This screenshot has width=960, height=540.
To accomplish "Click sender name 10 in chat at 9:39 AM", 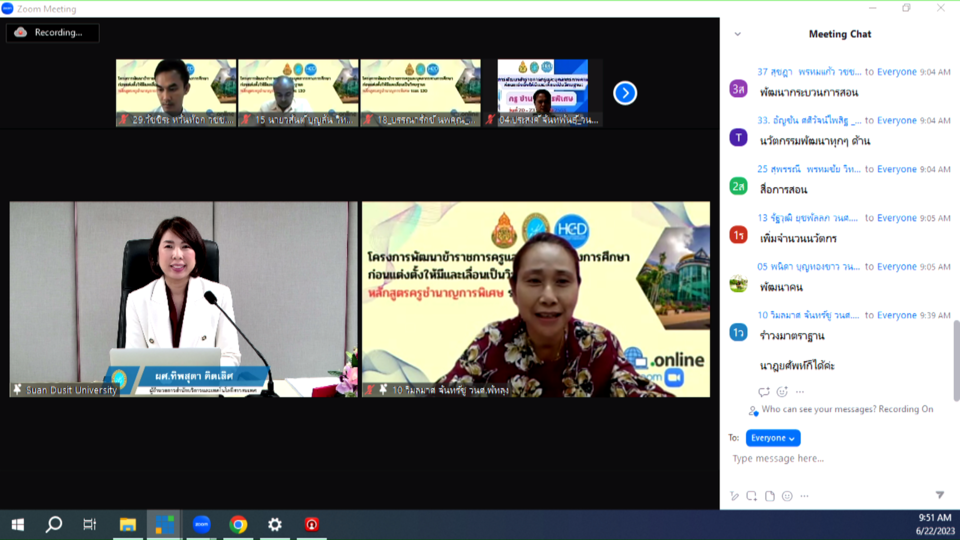I will tap(808, 315).
